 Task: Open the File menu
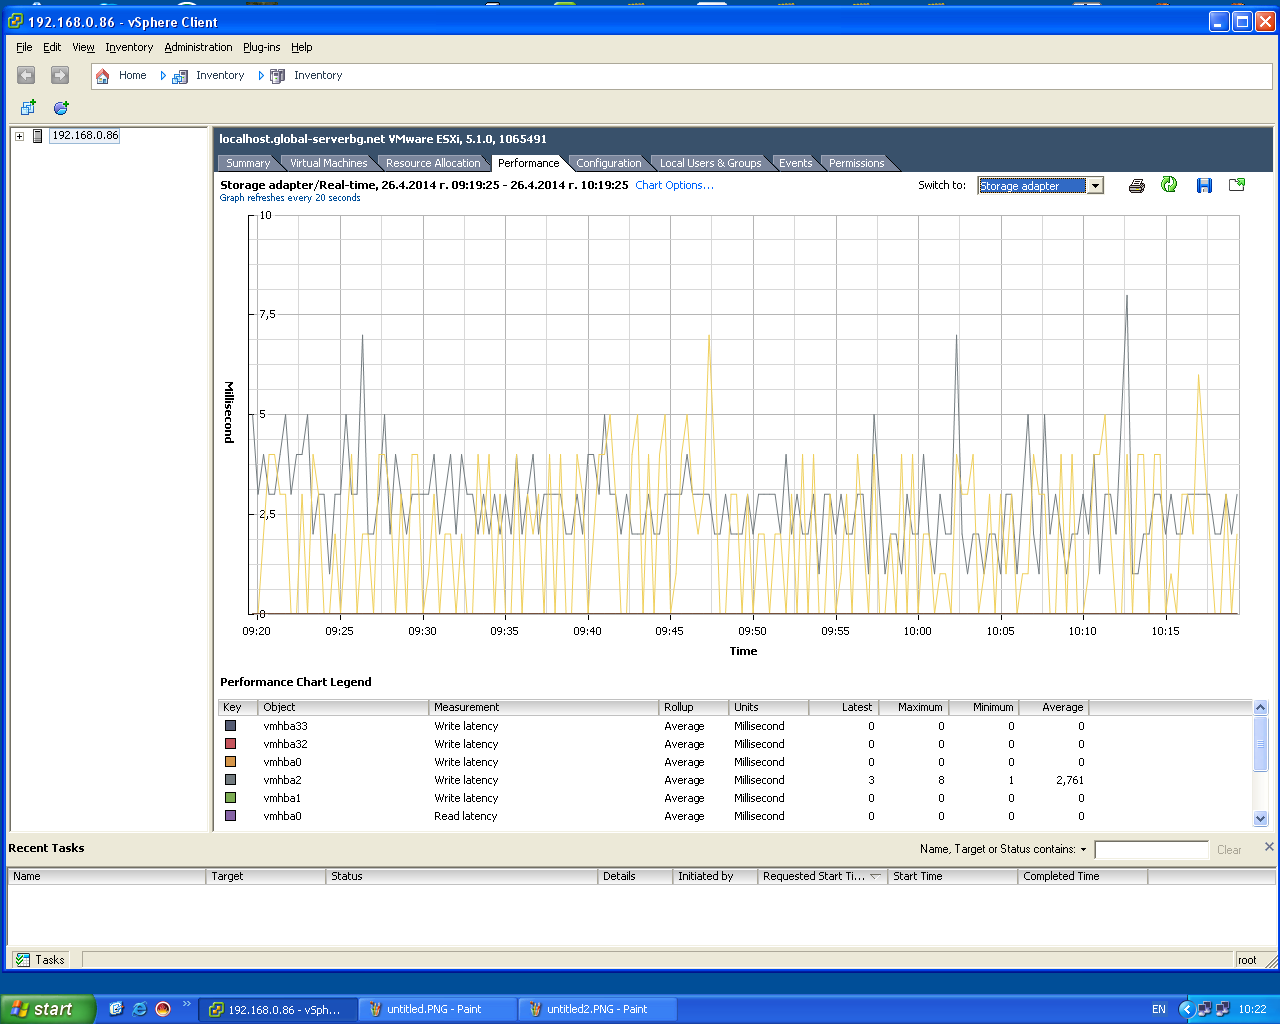(x=24, y=47)
